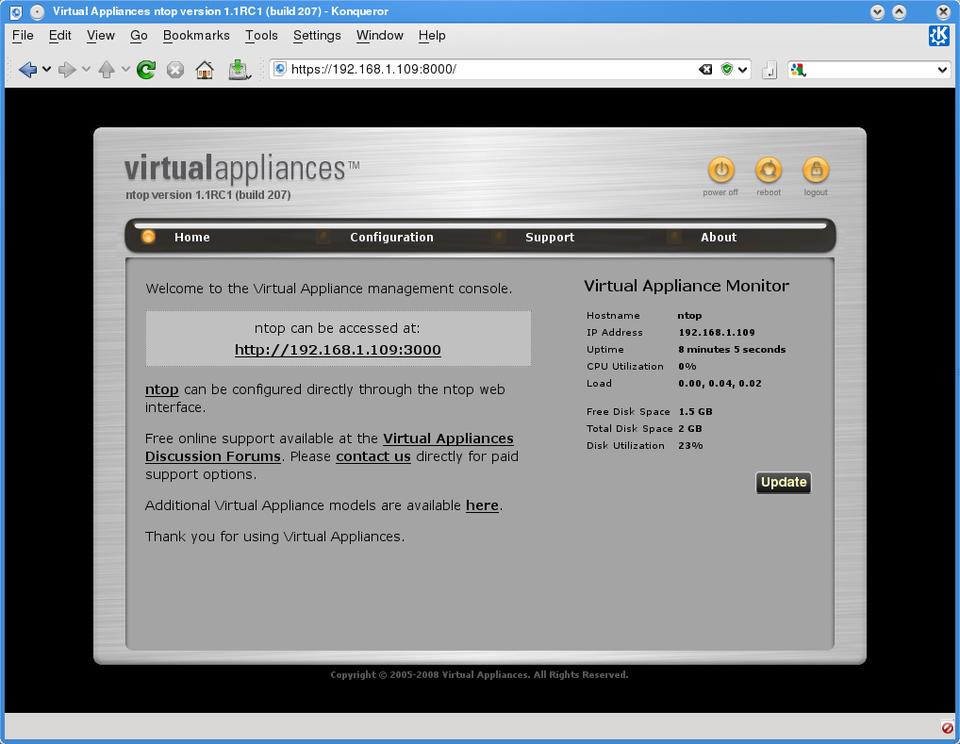Click the reboot icon
960x744 pixels.
coord(768,170)
